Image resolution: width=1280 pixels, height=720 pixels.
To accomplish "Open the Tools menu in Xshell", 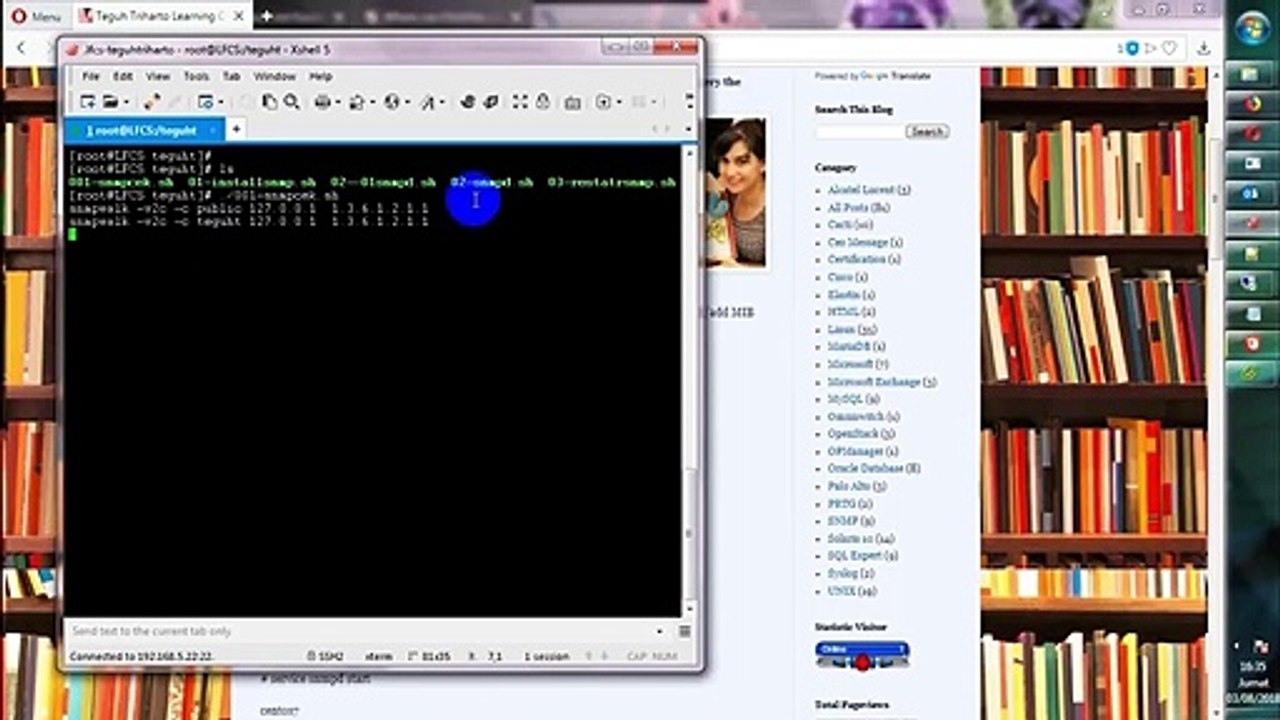I will [196, 76].
